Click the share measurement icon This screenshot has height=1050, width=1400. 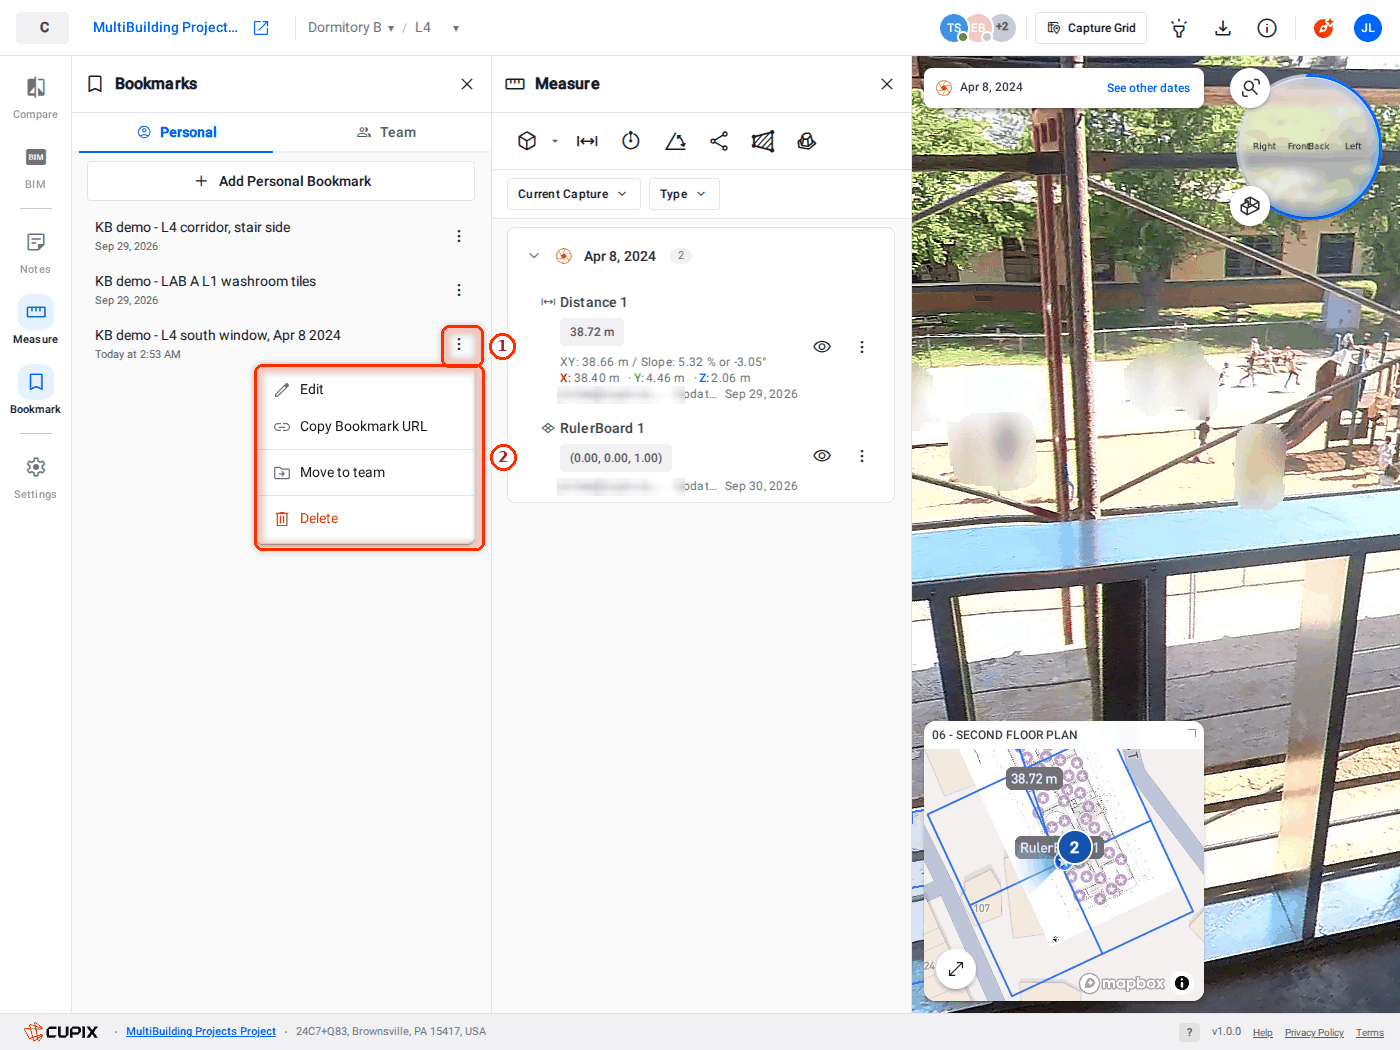719,141
